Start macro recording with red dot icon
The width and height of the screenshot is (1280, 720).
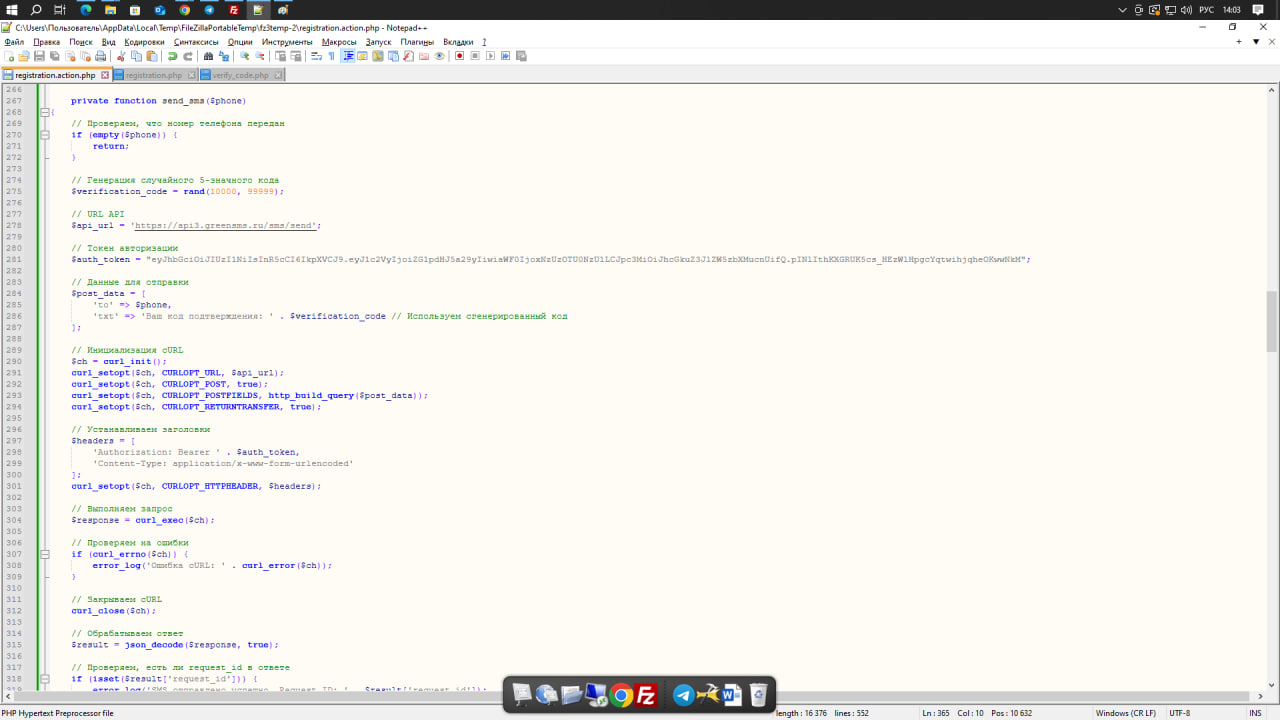[x=460, y=56]
